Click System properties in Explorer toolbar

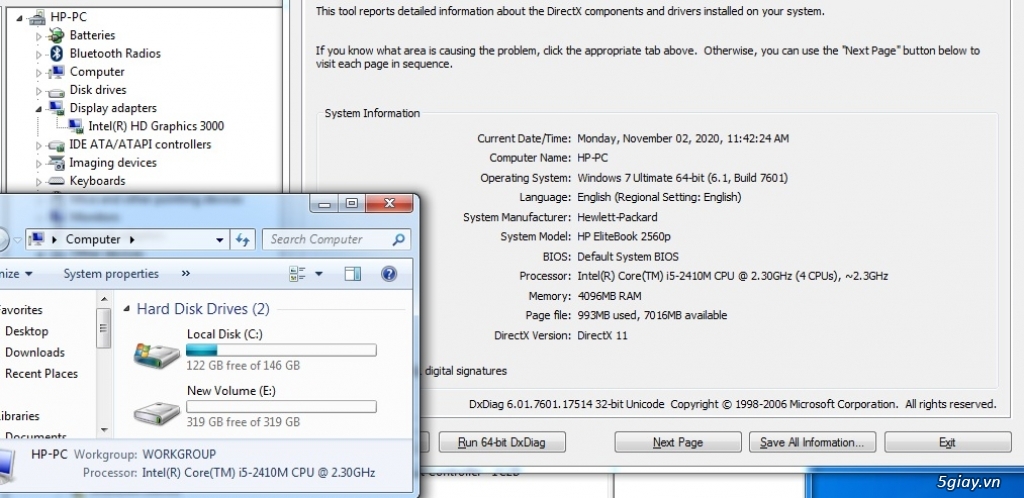pyautogui.click(x=111, y=273)
